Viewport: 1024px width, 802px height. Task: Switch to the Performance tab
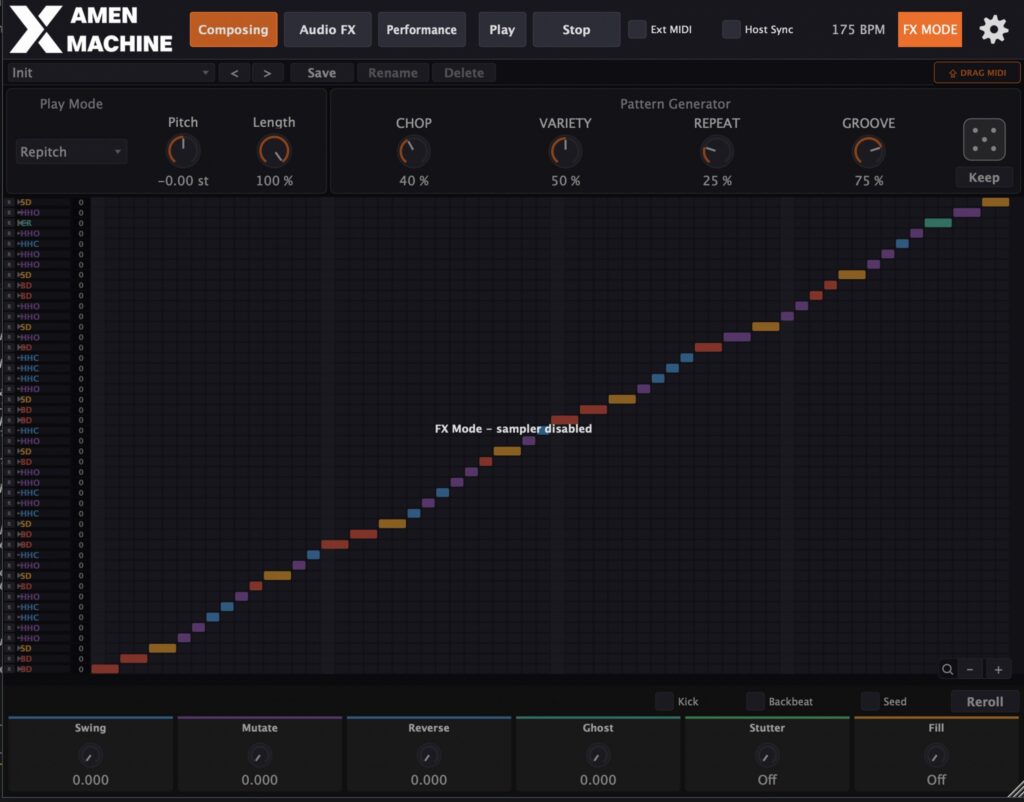coord(421,29)
